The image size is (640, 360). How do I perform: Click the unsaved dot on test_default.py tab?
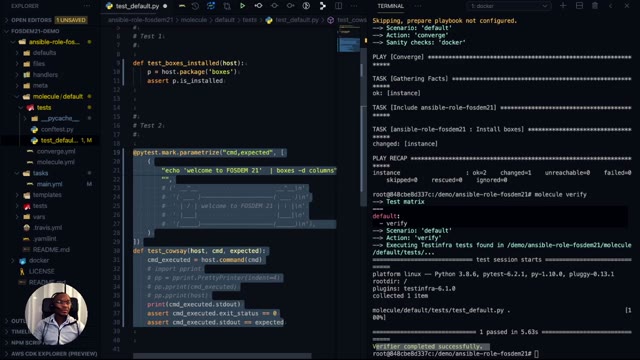click(165, 6)
